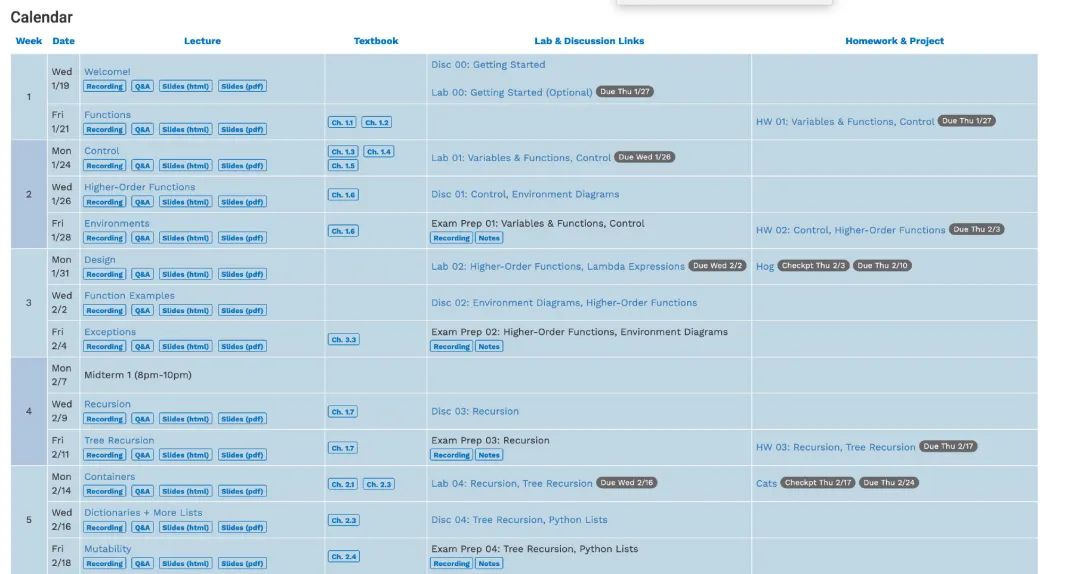Open Disc 02: Environment Diagrams, Higher-Order Functions
The image size is (1080, 574).
point(564,303)
